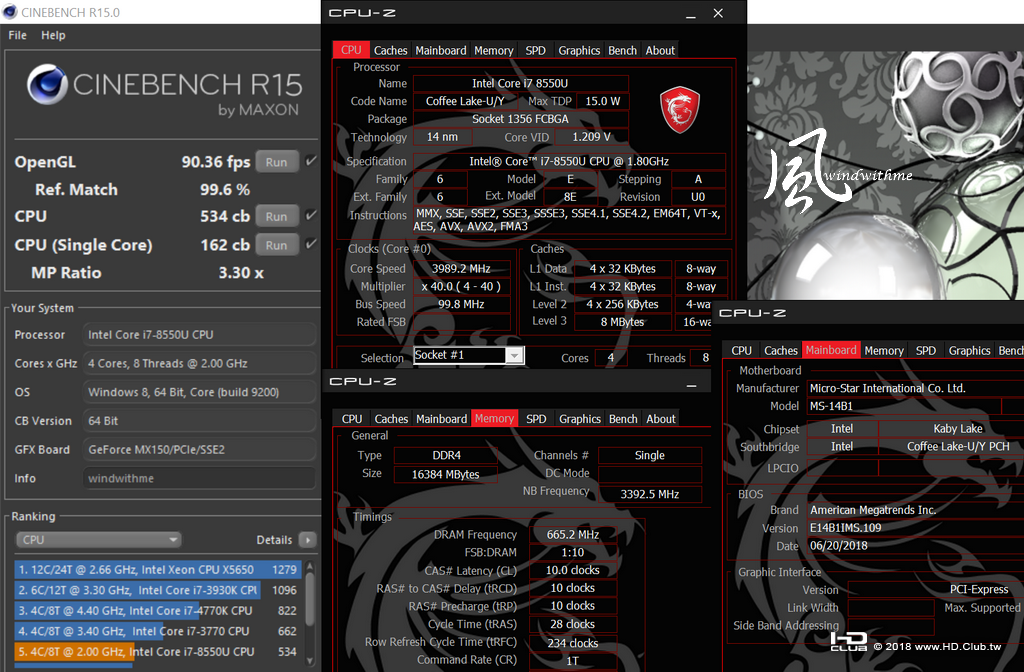Run the CPU Single Core benchmark
The height and width of the screenshot is (672, 1024).
[276, 245]
